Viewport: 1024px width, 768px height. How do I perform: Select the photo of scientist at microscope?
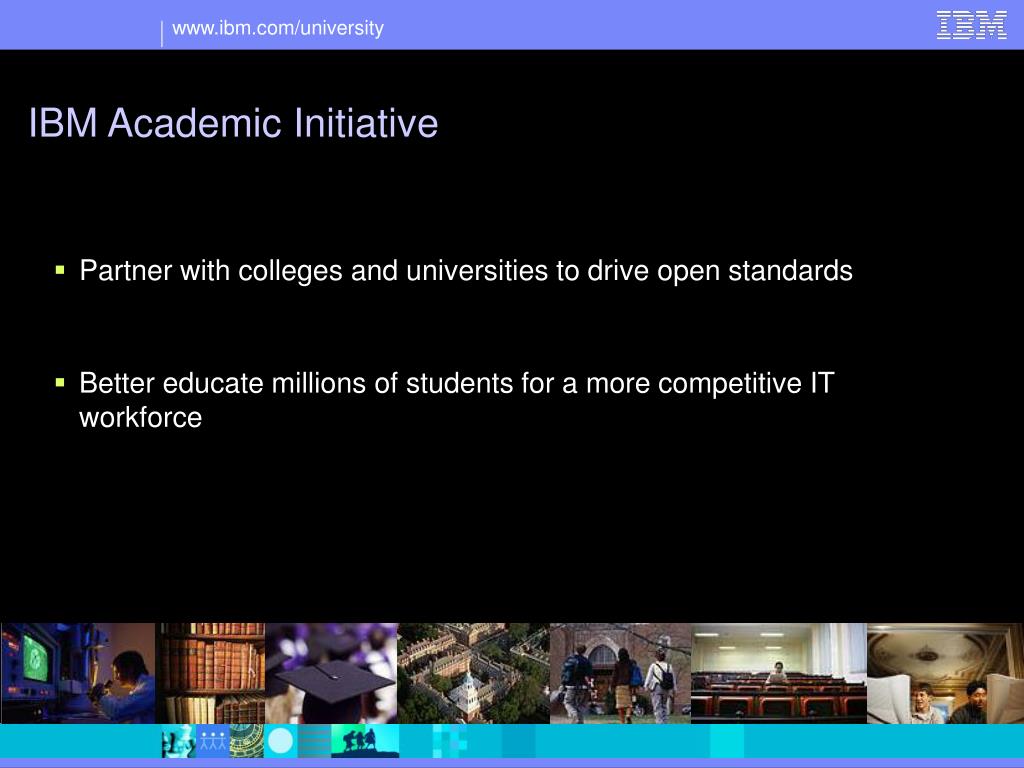pyautogui.click(x=78, y=673)
